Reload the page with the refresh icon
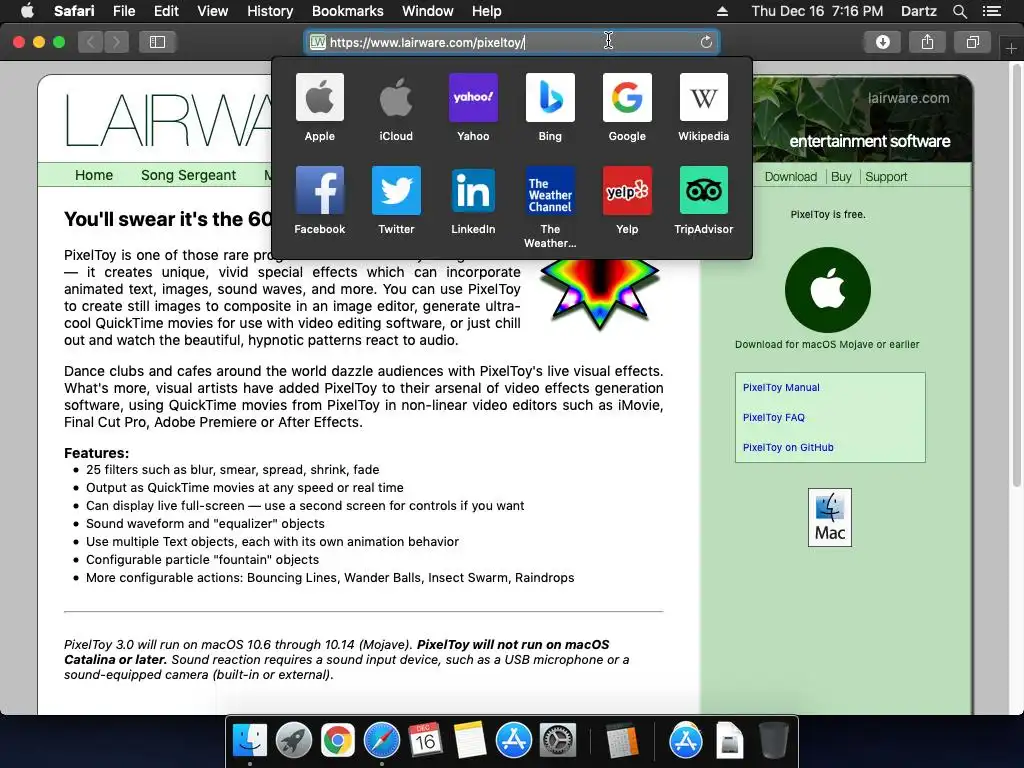Viewport: 1024px width, 768px height. click(706, 42)
